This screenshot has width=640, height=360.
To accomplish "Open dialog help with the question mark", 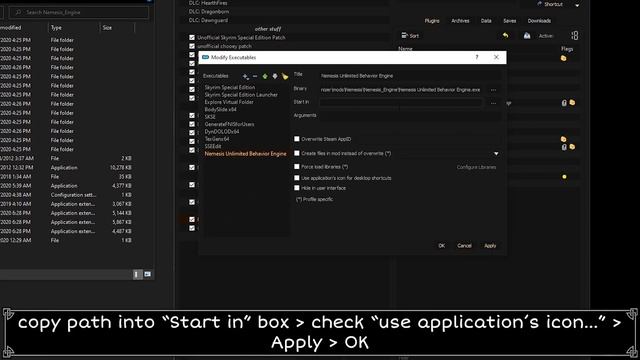I will pos(477,57).
